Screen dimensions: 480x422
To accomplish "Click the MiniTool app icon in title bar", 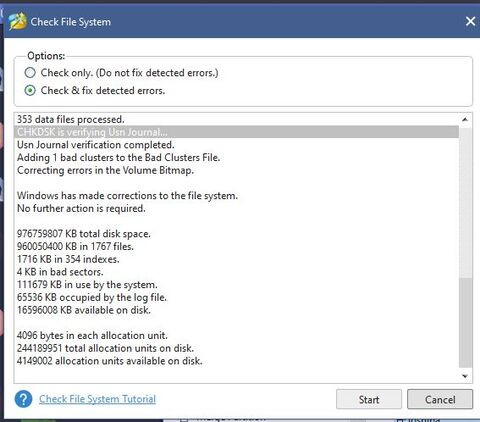I will pyautogui.click(x=18, y=21).
